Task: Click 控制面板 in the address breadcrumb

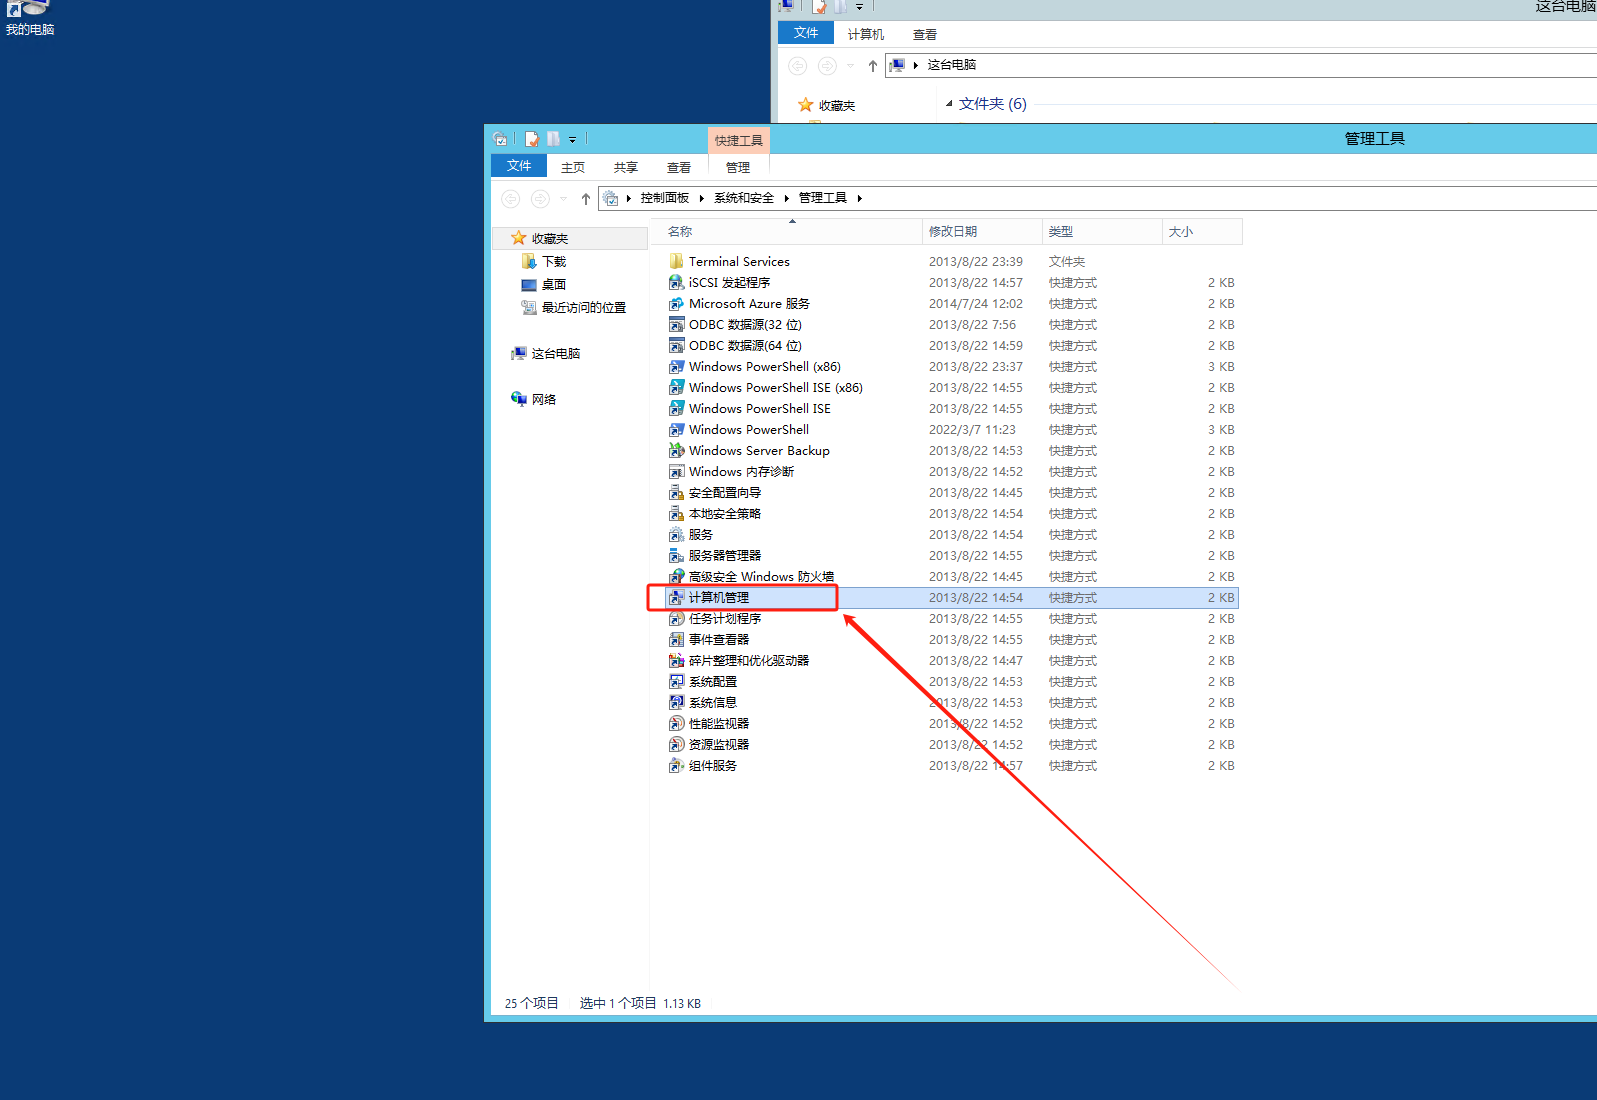Action: [665, 198]
